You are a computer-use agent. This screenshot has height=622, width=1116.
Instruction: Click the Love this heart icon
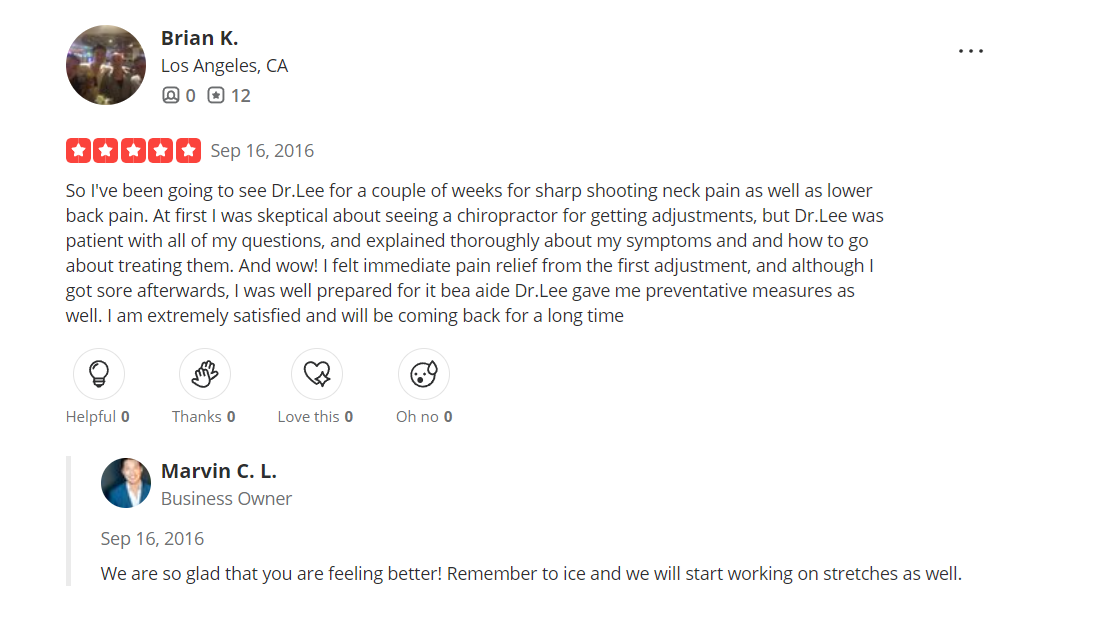[316, 374]
